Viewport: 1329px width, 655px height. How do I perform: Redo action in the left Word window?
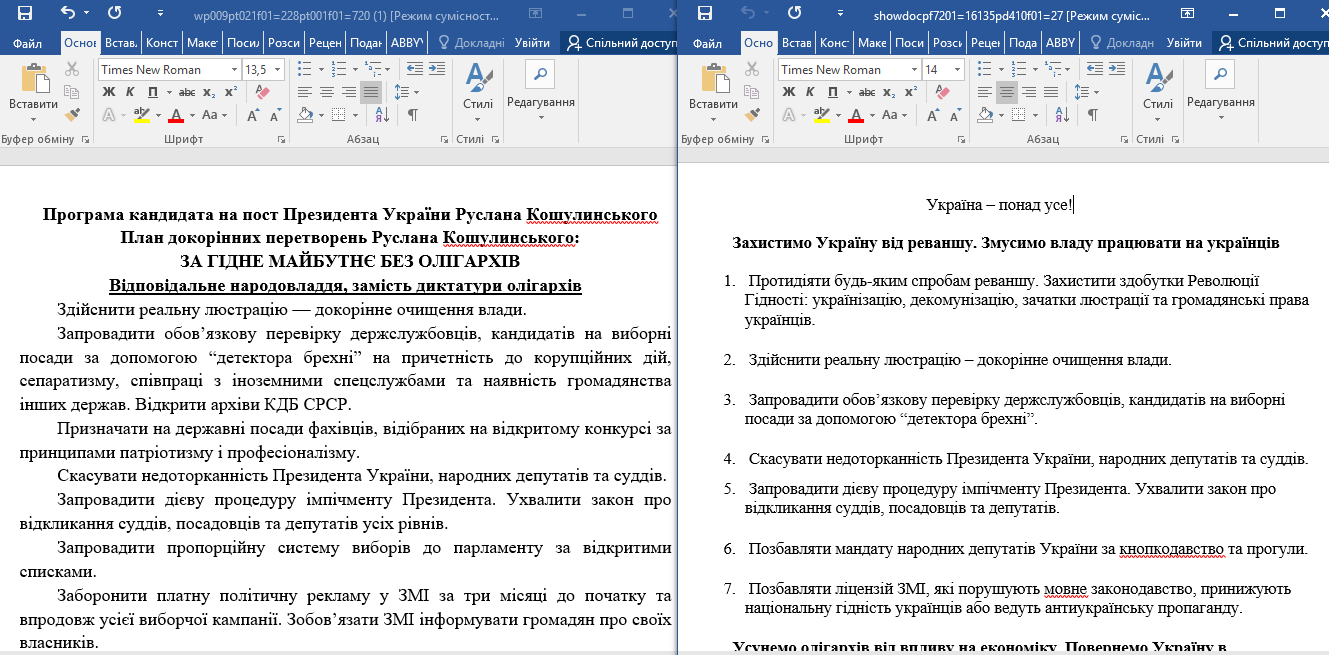115,13
